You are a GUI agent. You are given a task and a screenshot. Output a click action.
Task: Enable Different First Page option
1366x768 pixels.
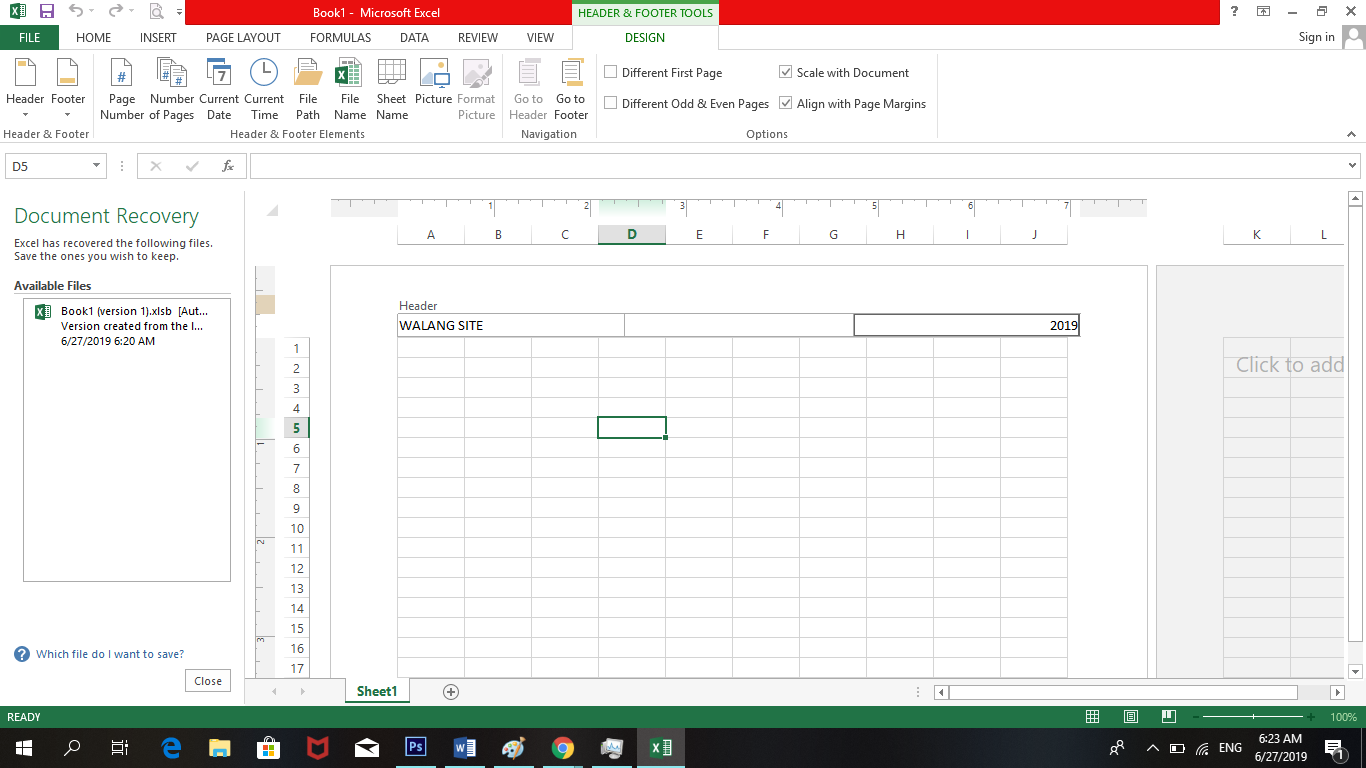tap(610, 72)
